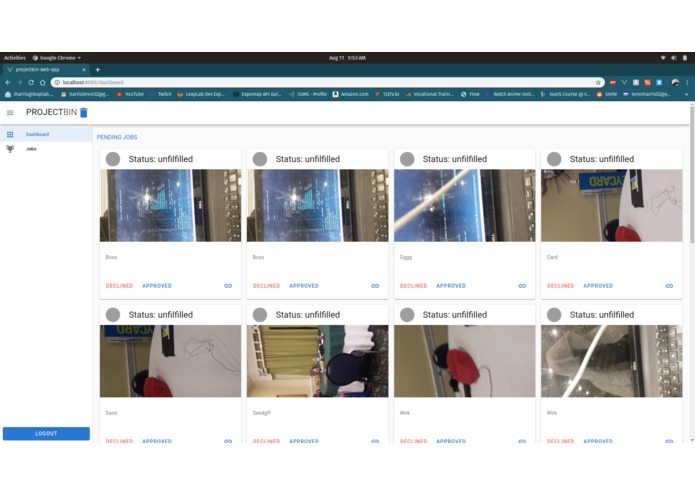Click the avatar circle on the Sendgff card
This screenshot has width=695, height=494.
point(260,315)
